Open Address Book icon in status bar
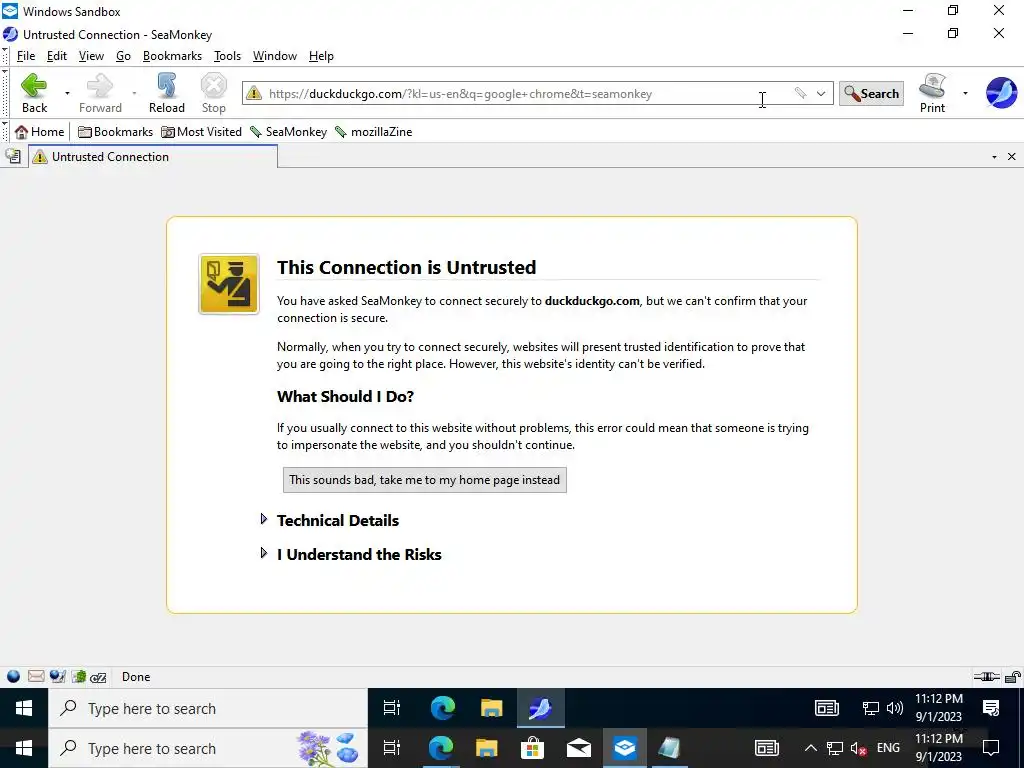This screenshot has width=1024, height=768. pyautogui.click(x=79, y=677)
